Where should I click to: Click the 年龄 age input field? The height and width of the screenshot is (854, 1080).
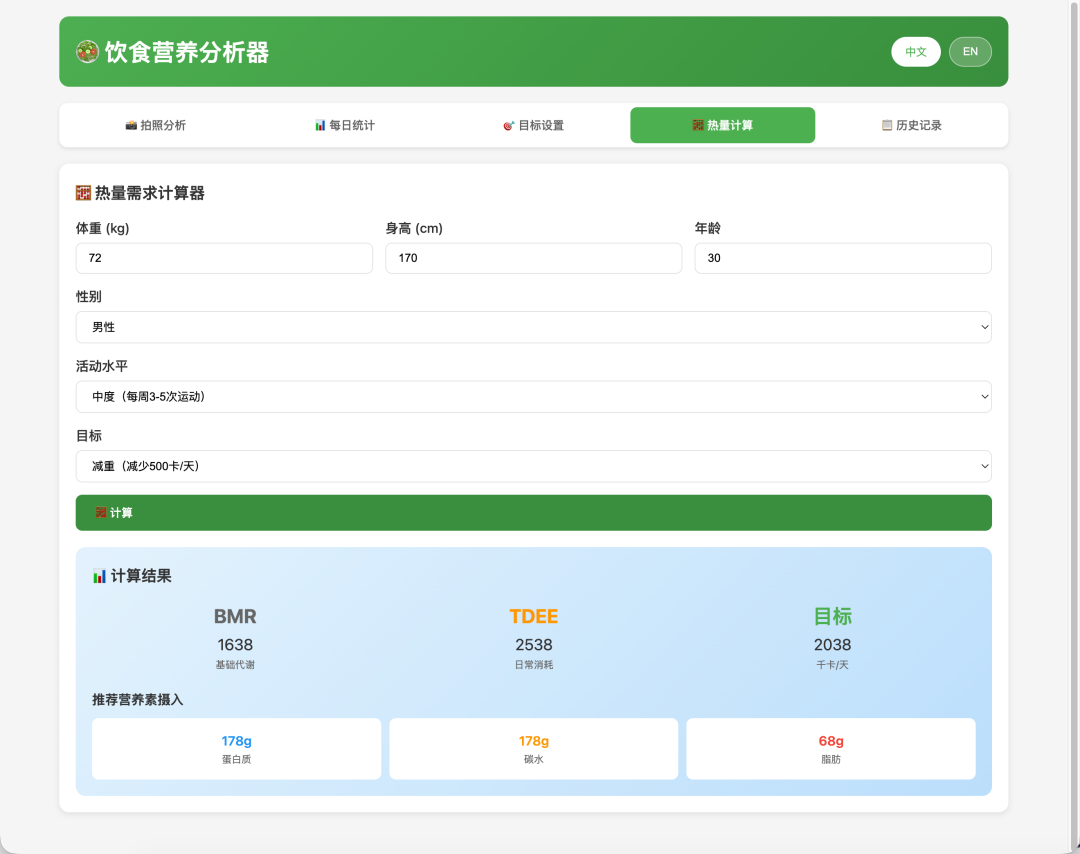843,257
